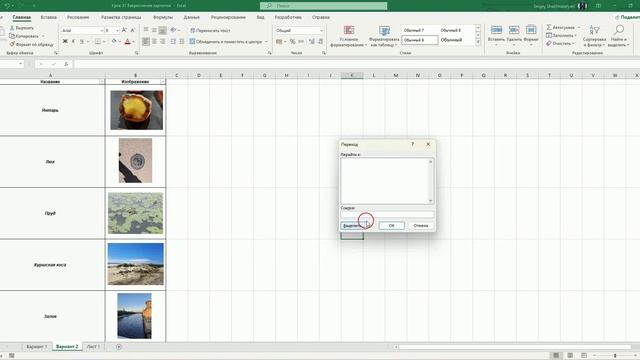640x360 pixels.
Task: Open Find and Select (Найти и выделить)
Action: (x=619, y=36)
